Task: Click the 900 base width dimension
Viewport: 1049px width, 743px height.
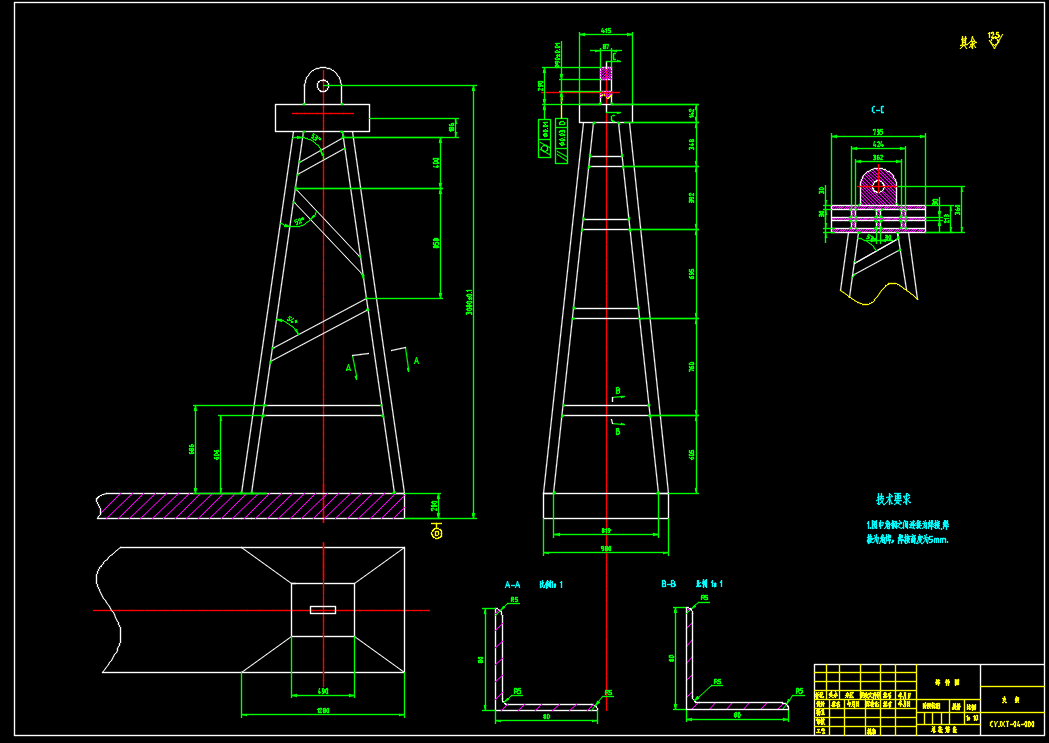Action: (606, 547)
